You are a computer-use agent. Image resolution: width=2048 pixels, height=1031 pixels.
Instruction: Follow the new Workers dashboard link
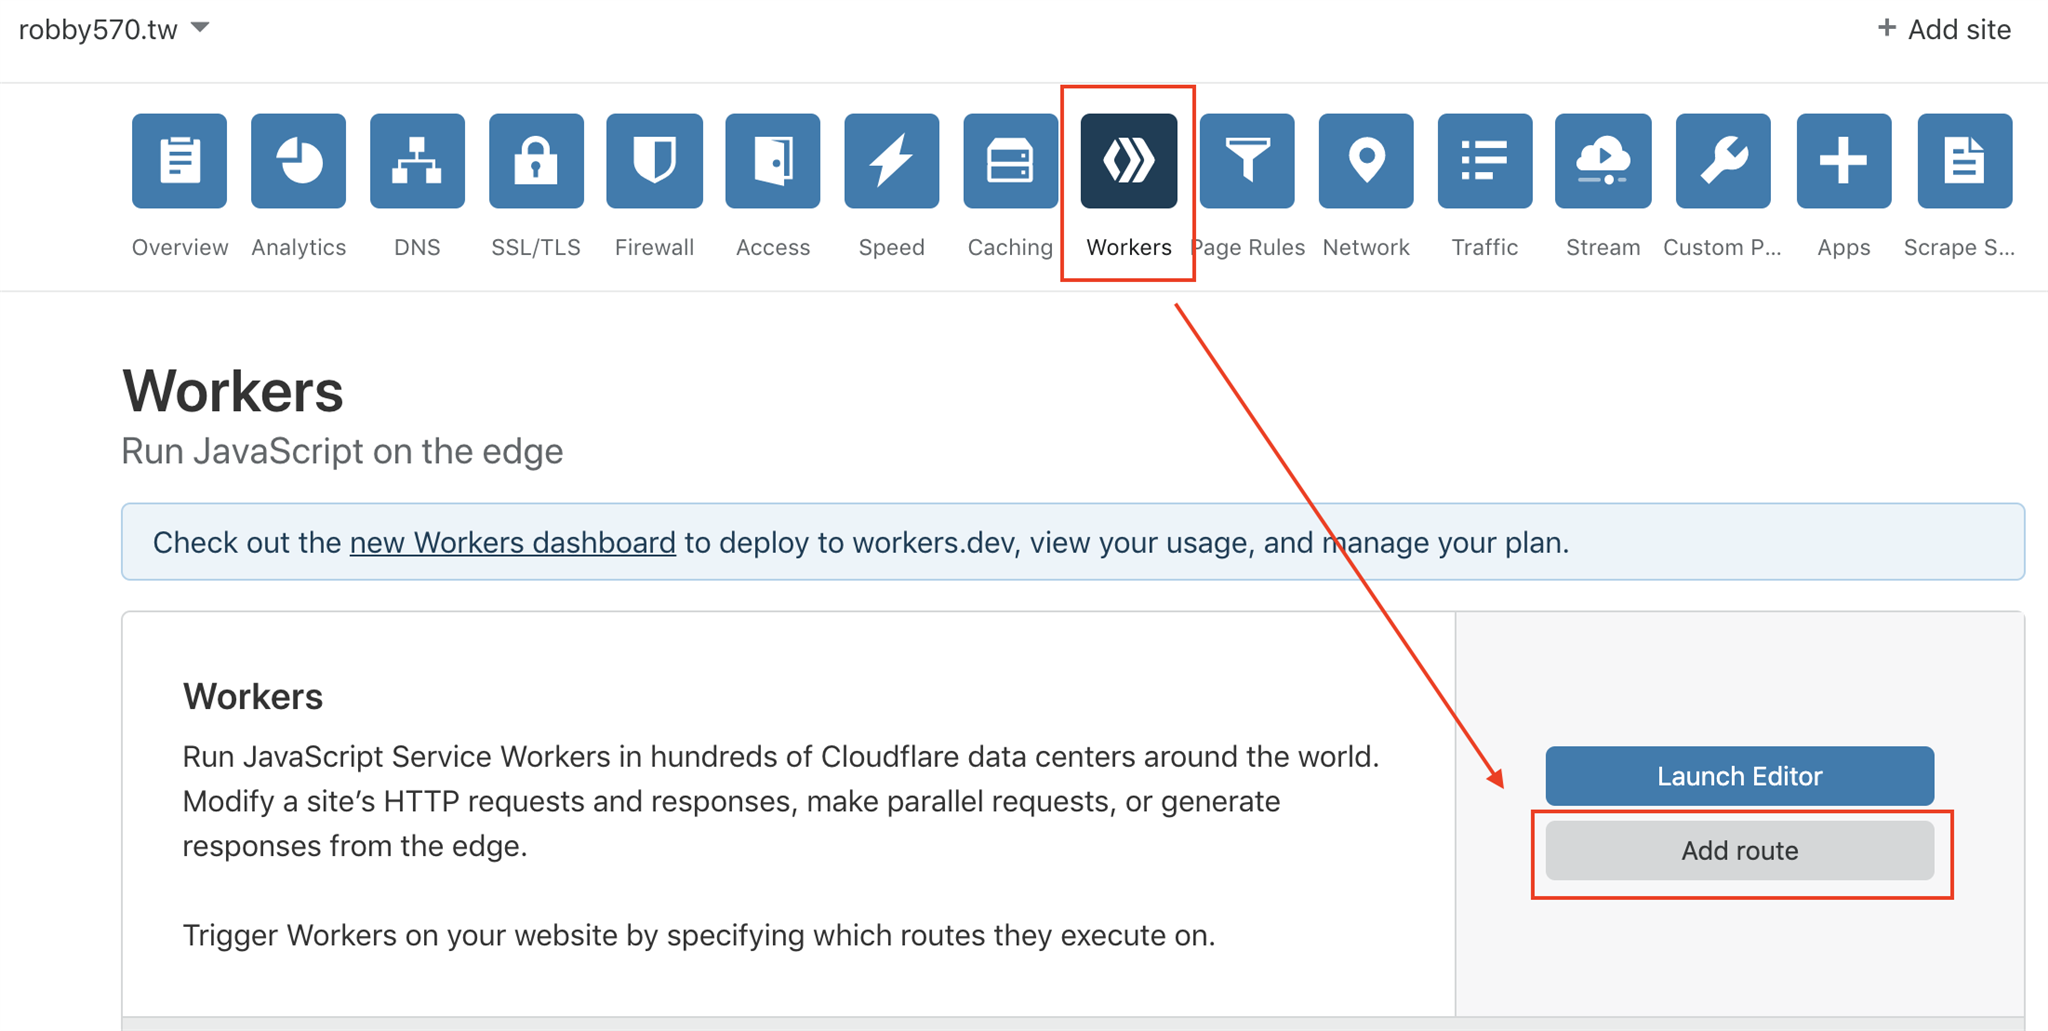513,542
